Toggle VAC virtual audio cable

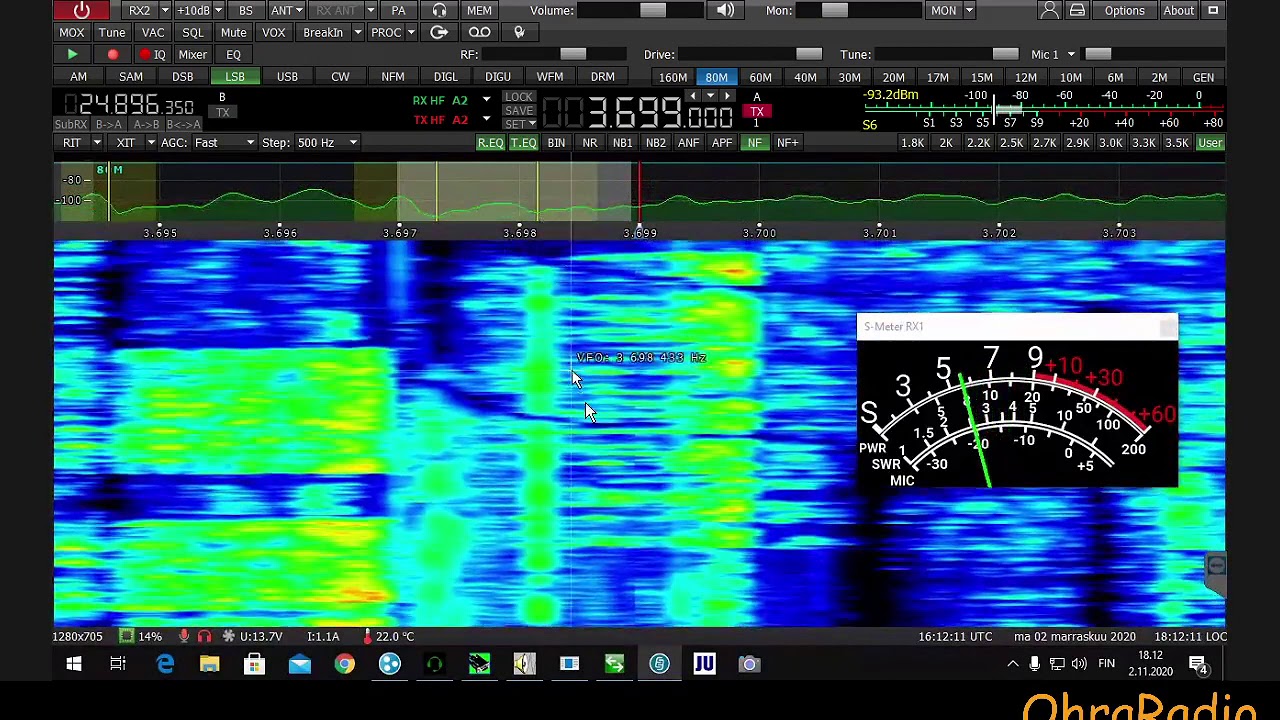click(x=153, y=32)
